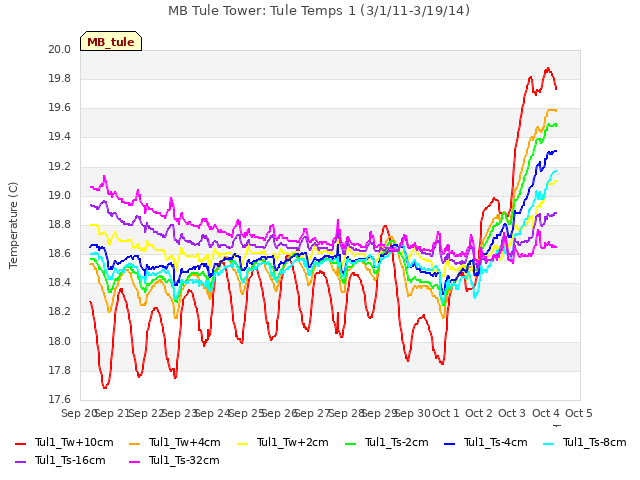Click the 20.0 y-axis tick label
This screenshot has height=480, width=640.
point(60,49)
